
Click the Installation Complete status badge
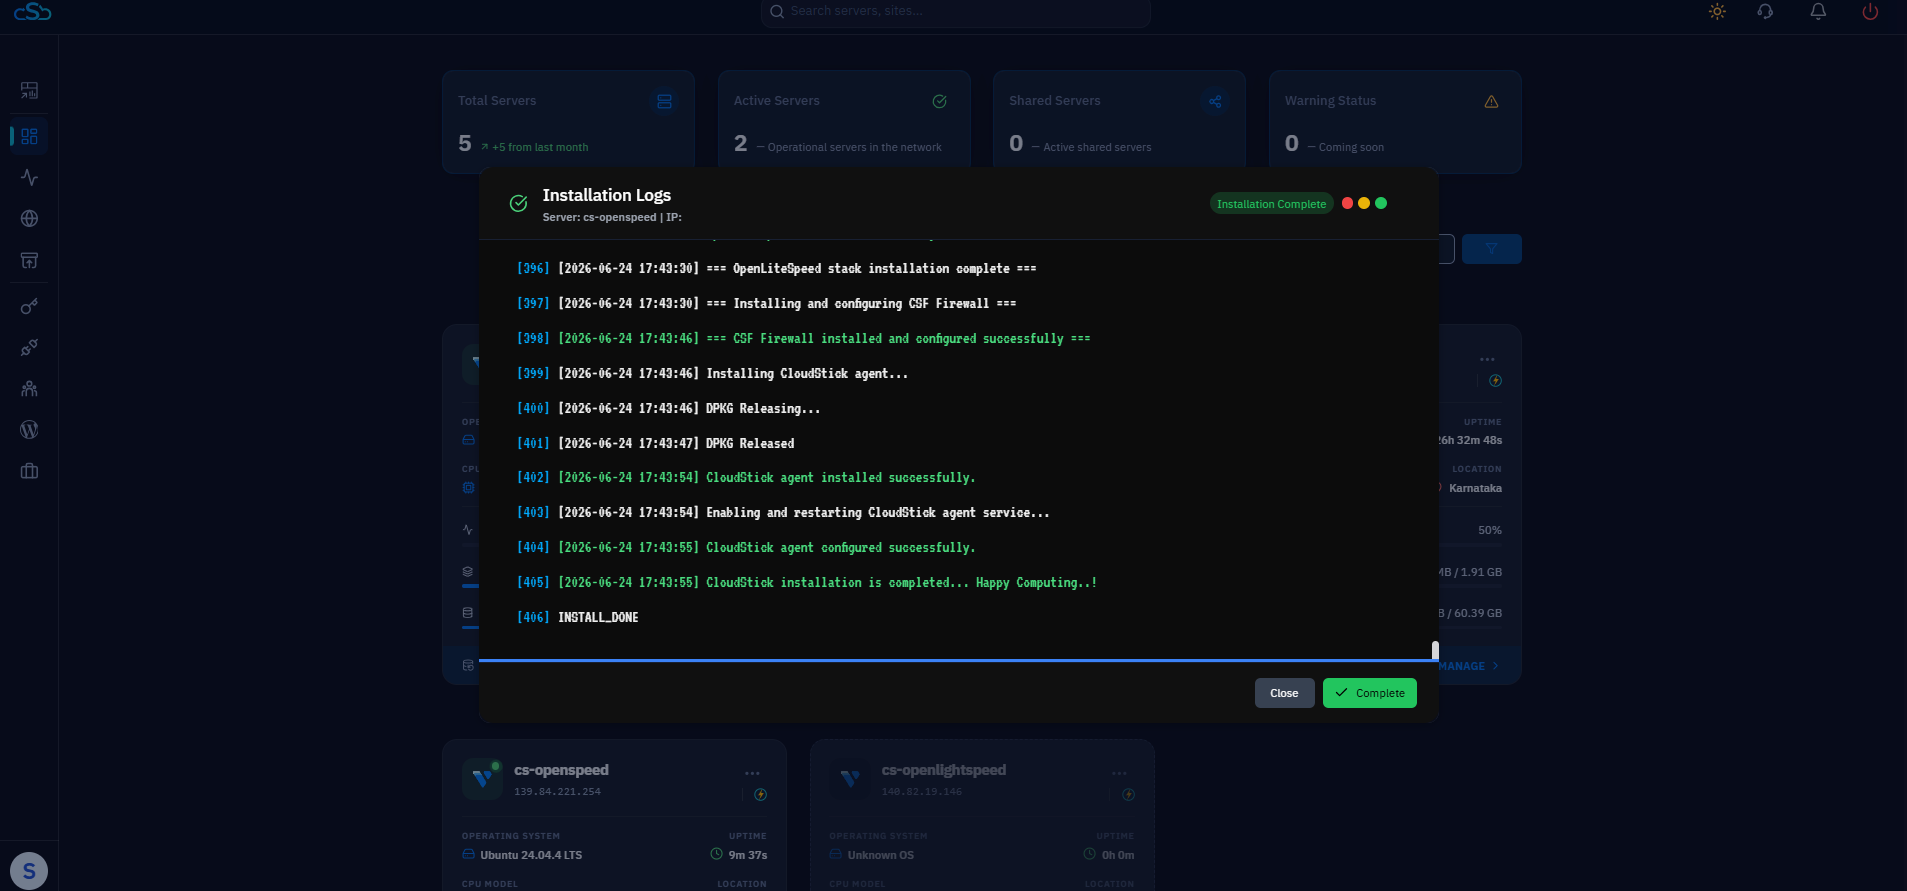point(1271,204)
